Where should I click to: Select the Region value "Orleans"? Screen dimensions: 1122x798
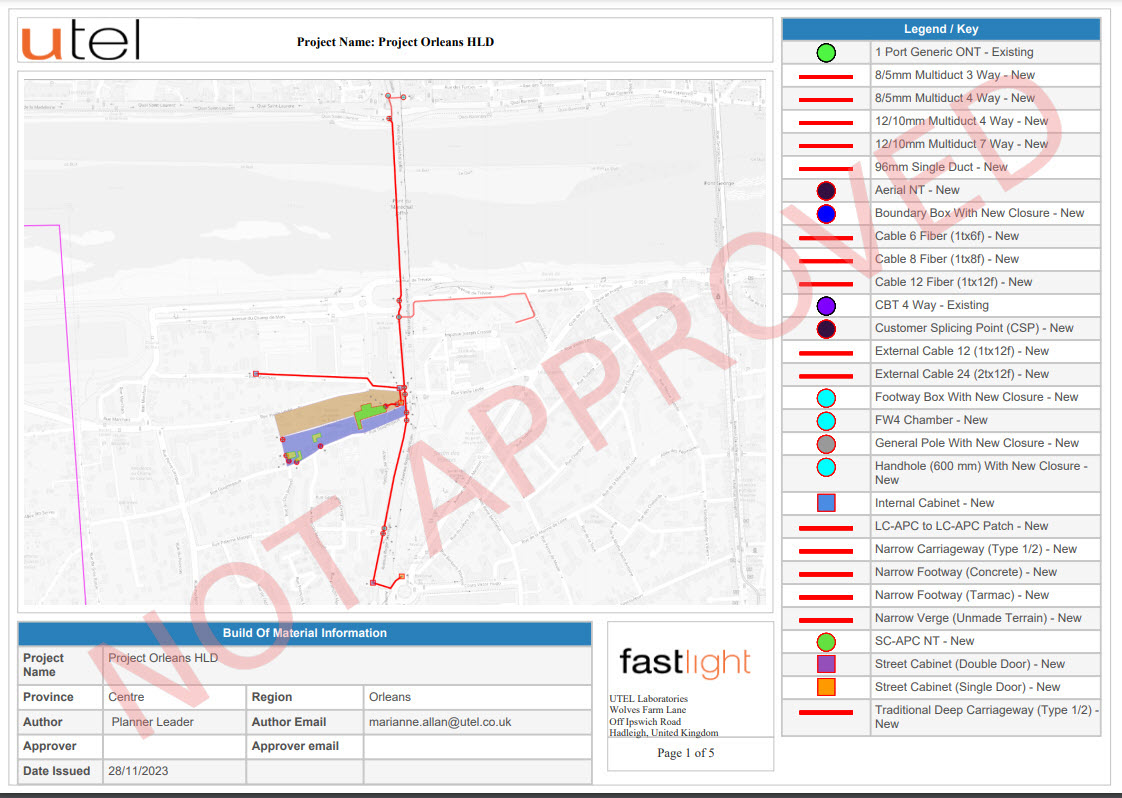click(390, 697)
